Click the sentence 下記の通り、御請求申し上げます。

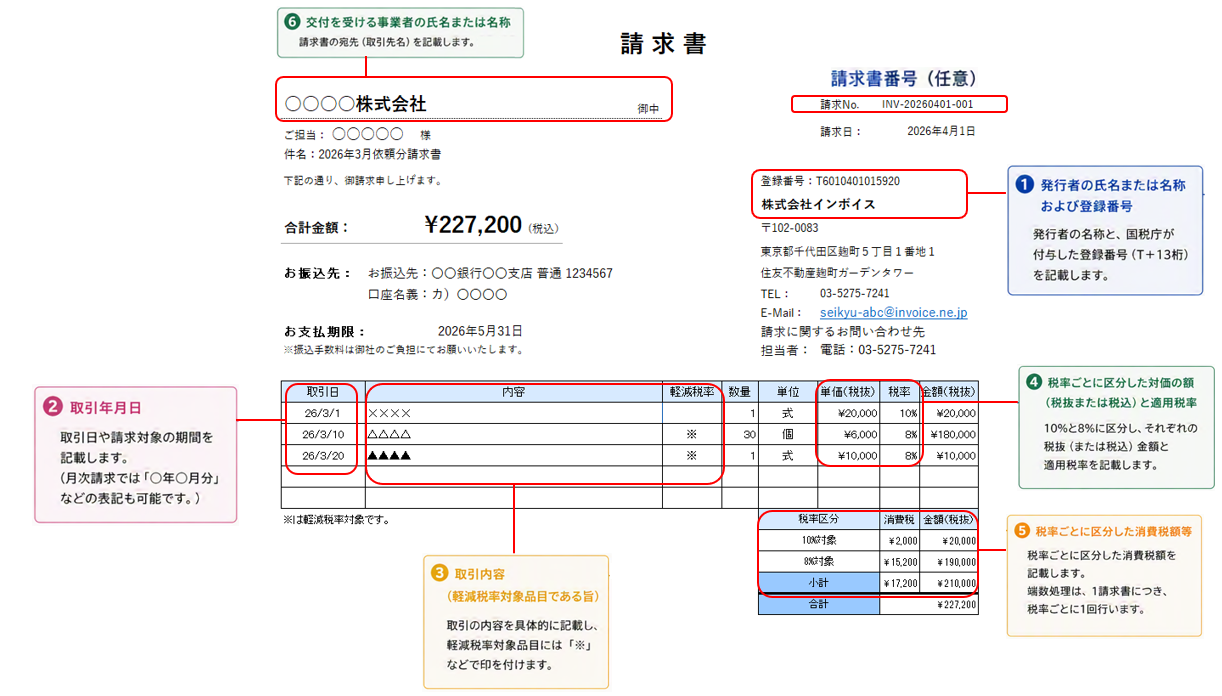(x=363, y=181)
